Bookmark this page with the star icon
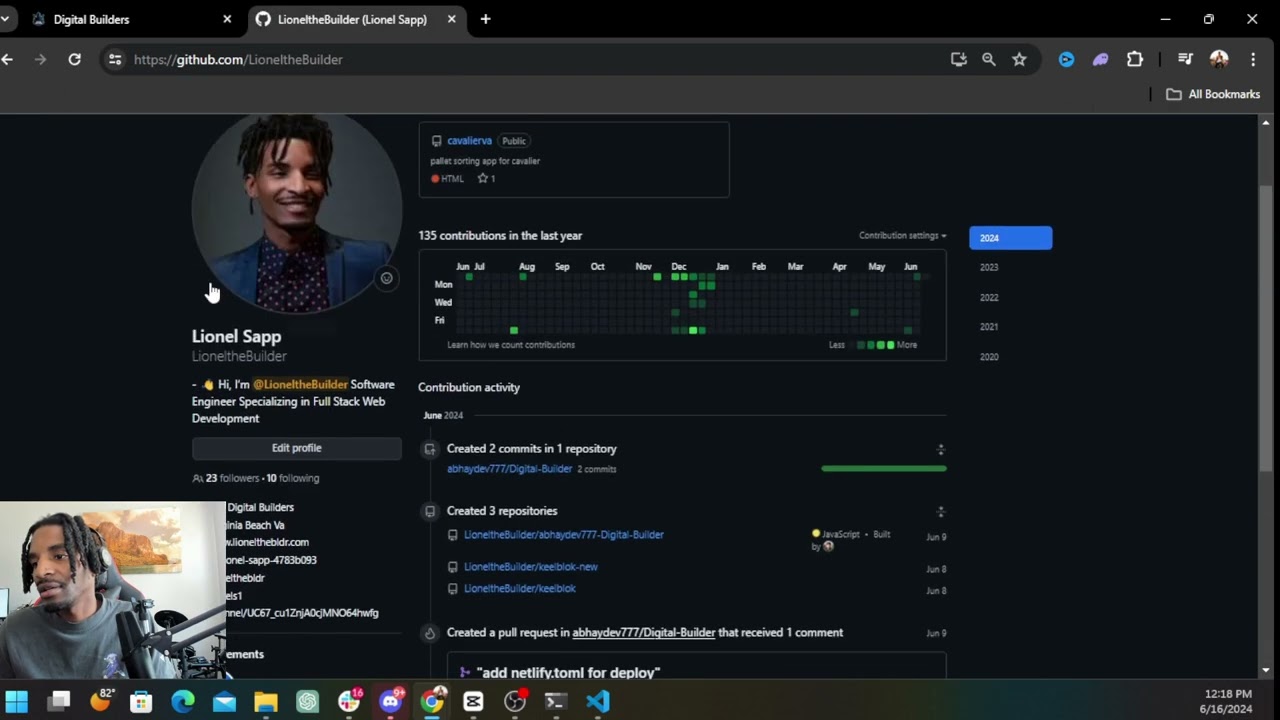Viewport: 1280px width, 720px height. point(1019,60)
